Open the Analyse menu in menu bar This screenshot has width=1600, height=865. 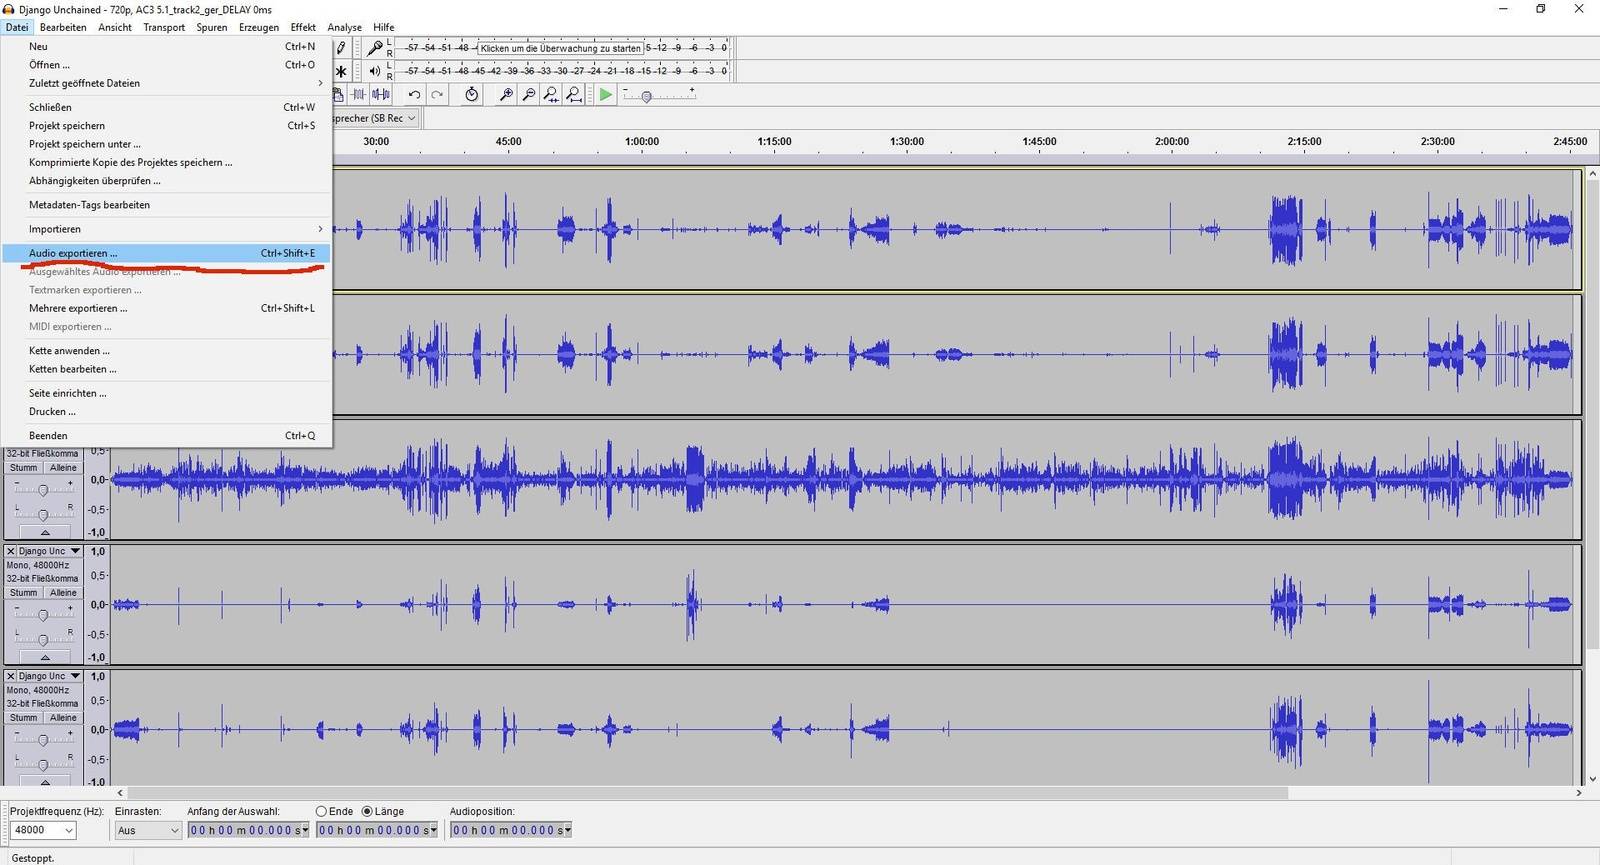[344, 27]
